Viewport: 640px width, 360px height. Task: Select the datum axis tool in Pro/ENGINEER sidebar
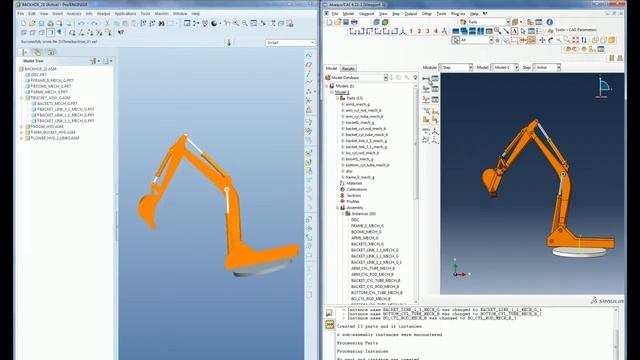(x=309, y=73)
